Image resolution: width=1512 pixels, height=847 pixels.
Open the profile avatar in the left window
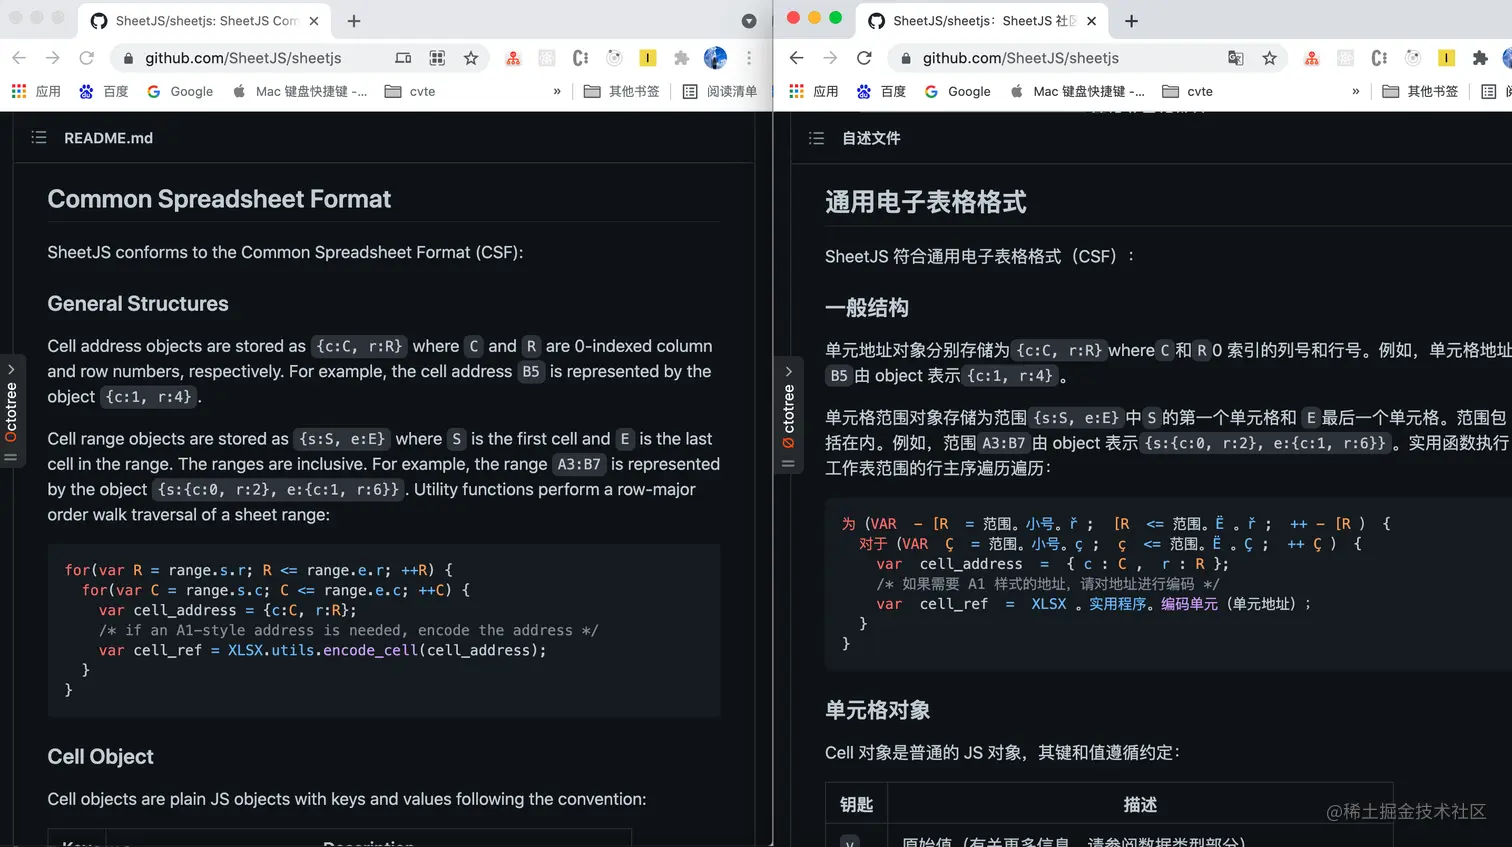point(715,58)
